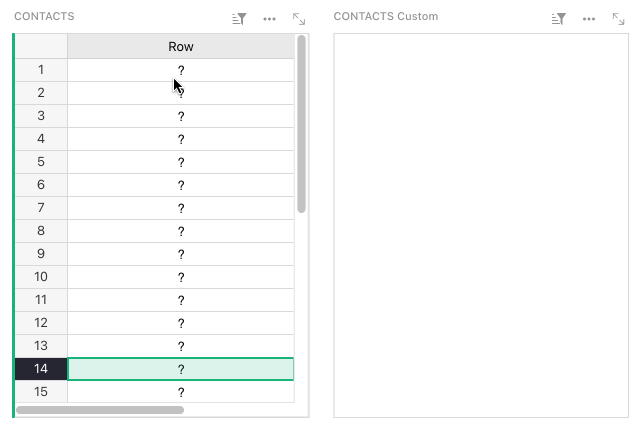
Task: Open the CONTACTS widget three-dot menu
Action: 269,18
